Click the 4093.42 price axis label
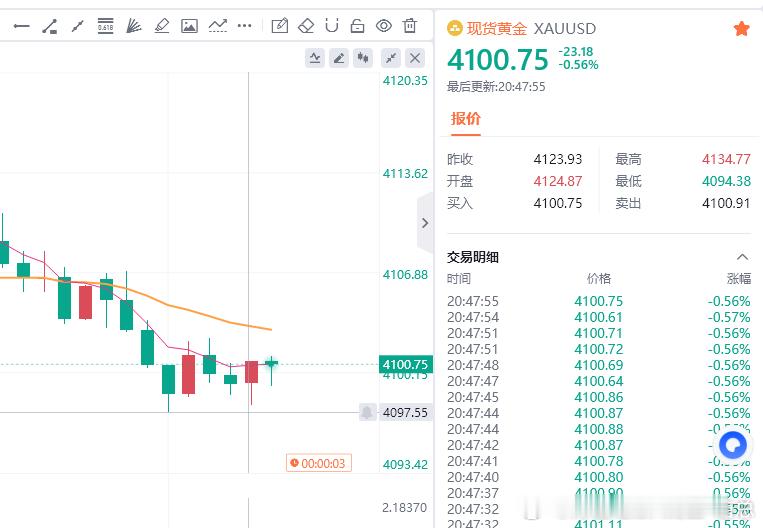Screen dimensions: 763x528 point(405,465)
